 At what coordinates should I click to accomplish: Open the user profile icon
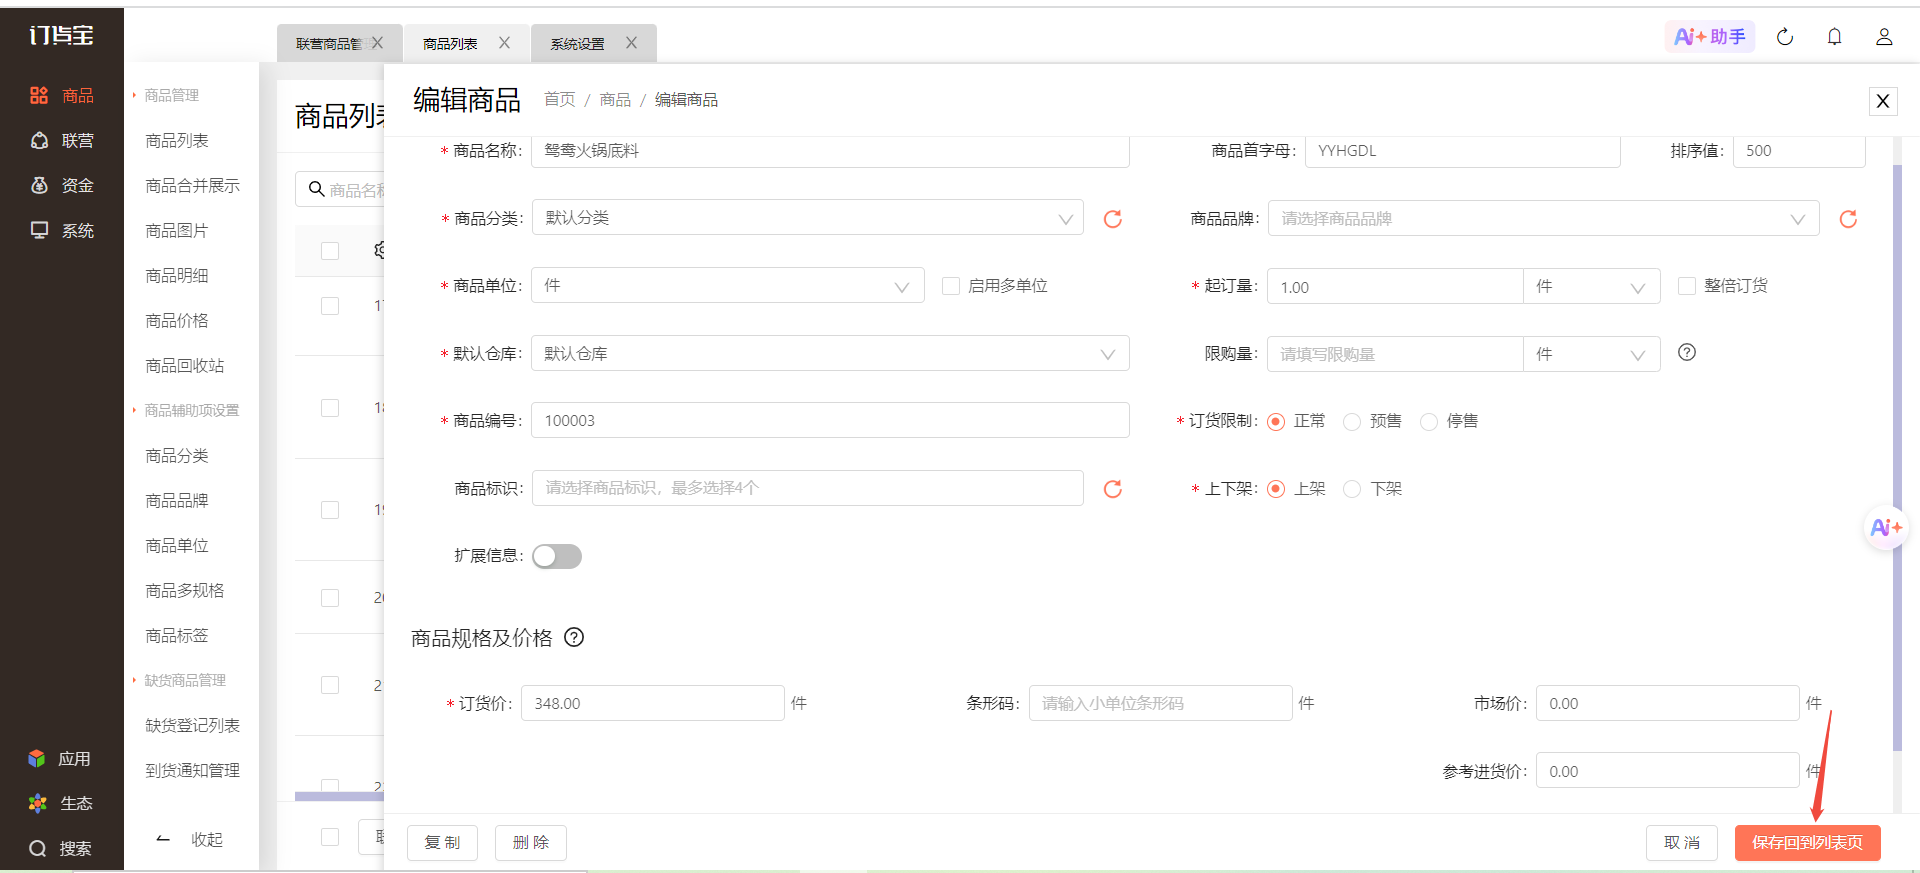[1884, 37]
